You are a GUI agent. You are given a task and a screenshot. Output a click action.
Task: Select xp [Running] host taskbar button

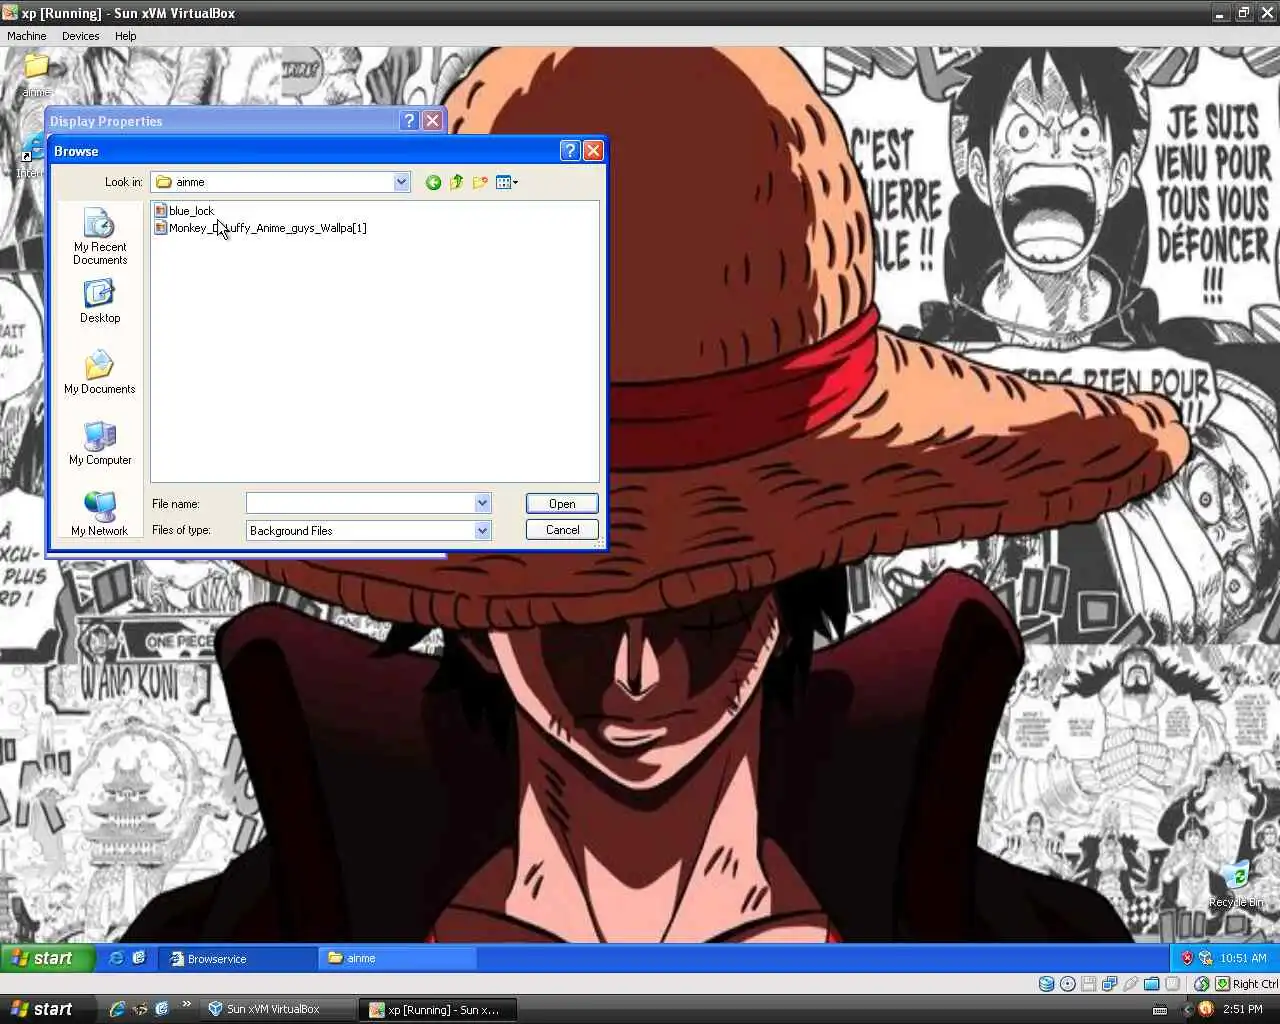[440, 1009]
